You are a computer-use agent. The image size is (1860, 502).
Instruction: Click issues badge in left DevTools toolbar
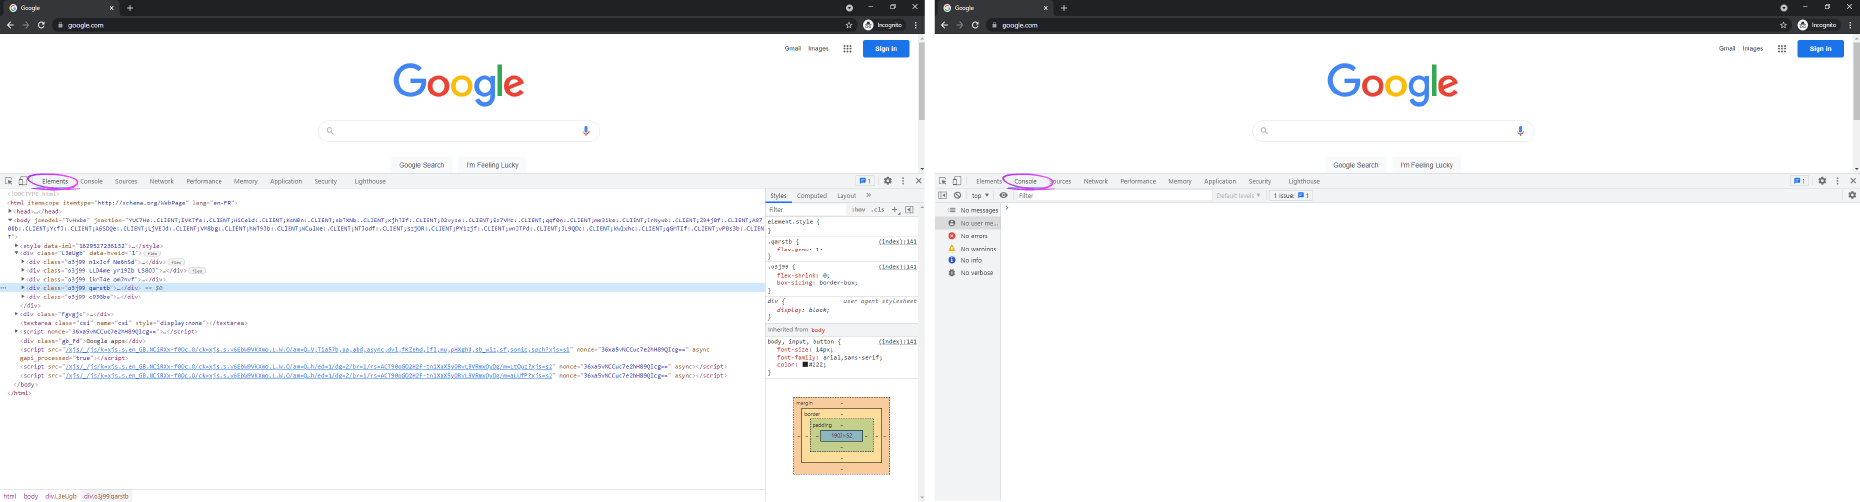tap(865, 181)
